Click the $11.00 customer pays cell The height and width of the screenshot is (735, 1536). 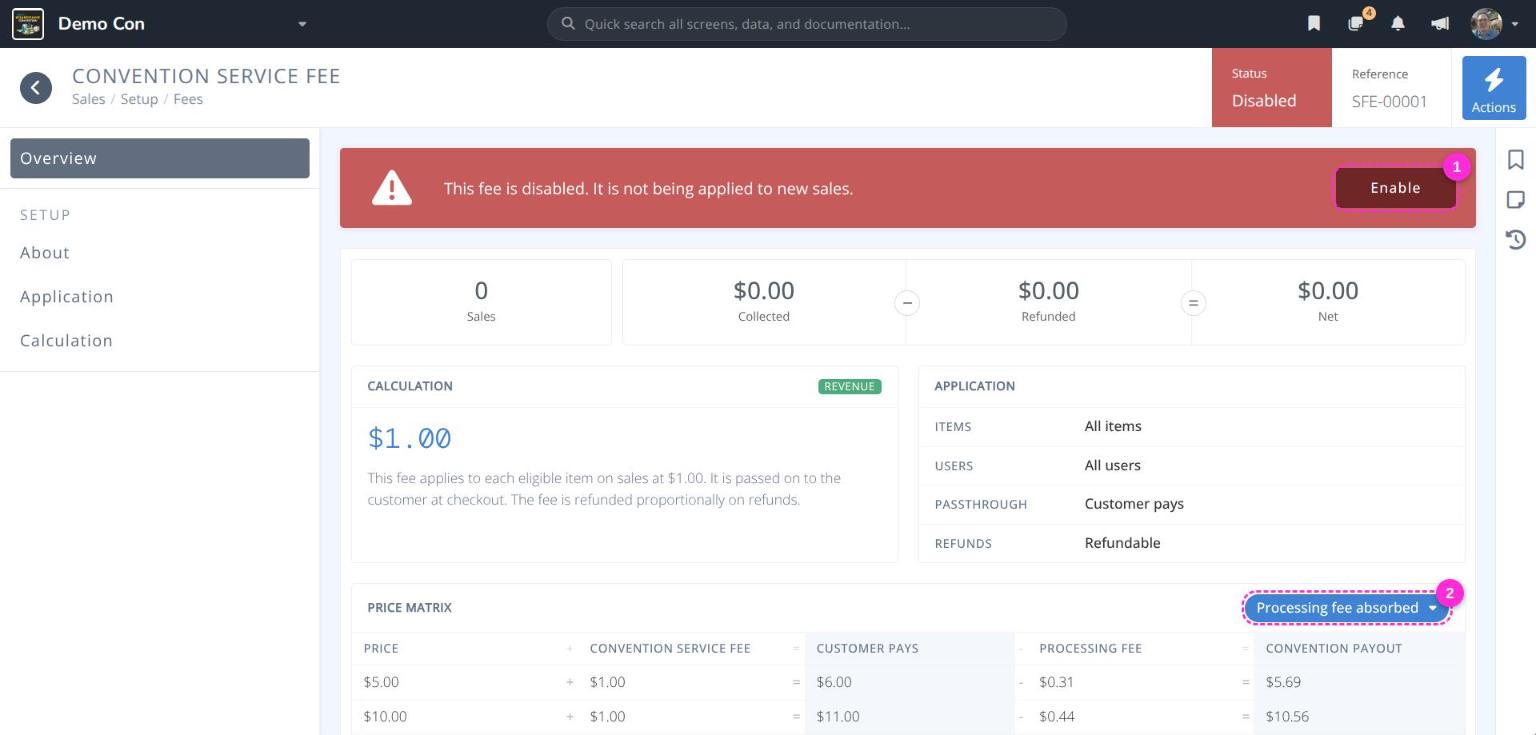[x=838, y=716]
